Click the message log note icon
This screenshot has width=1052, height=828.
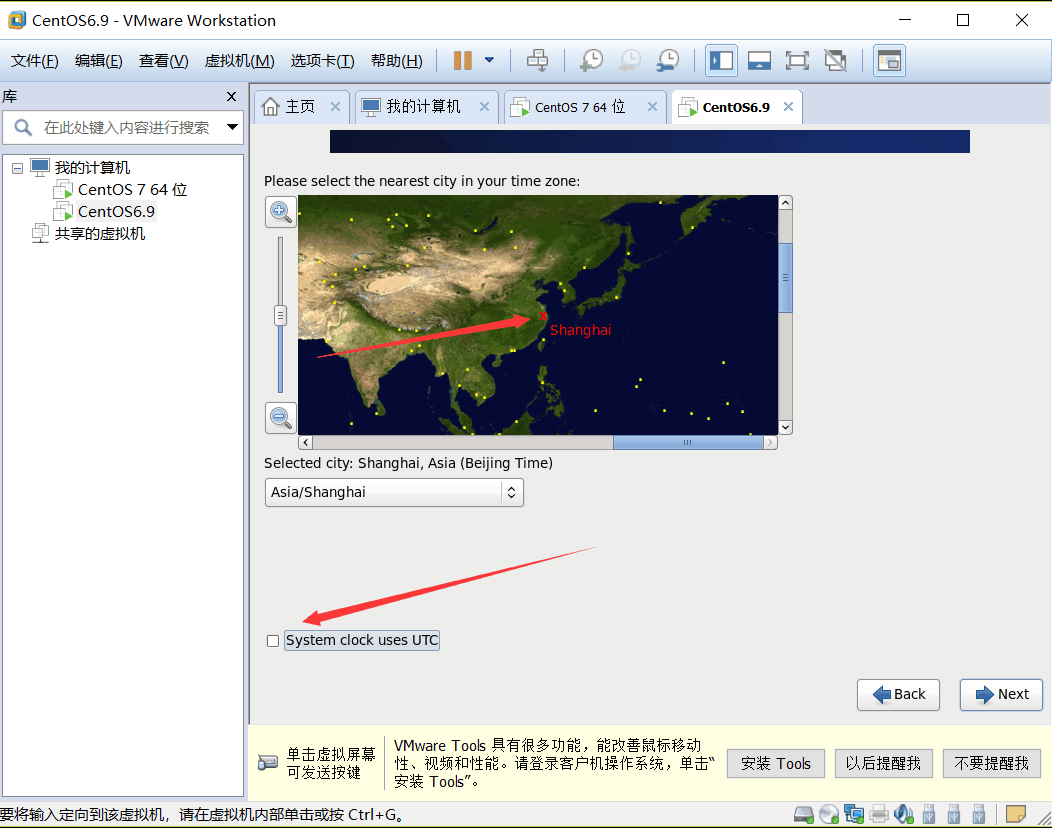click(x=1016, y=815)
